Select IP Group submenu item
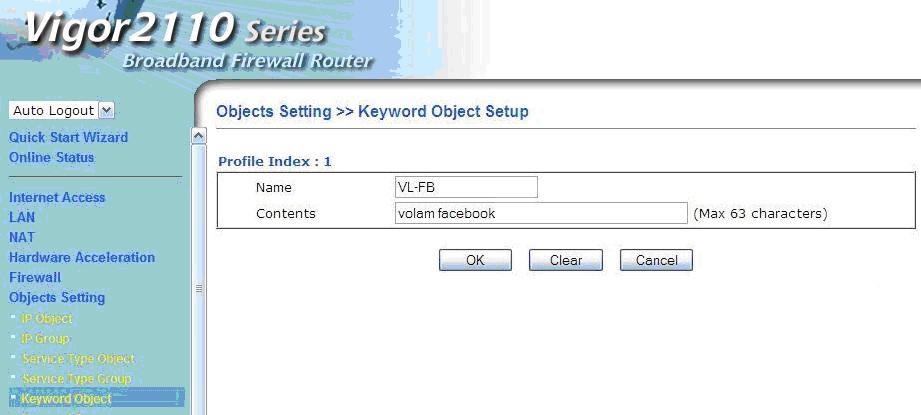 45,339
